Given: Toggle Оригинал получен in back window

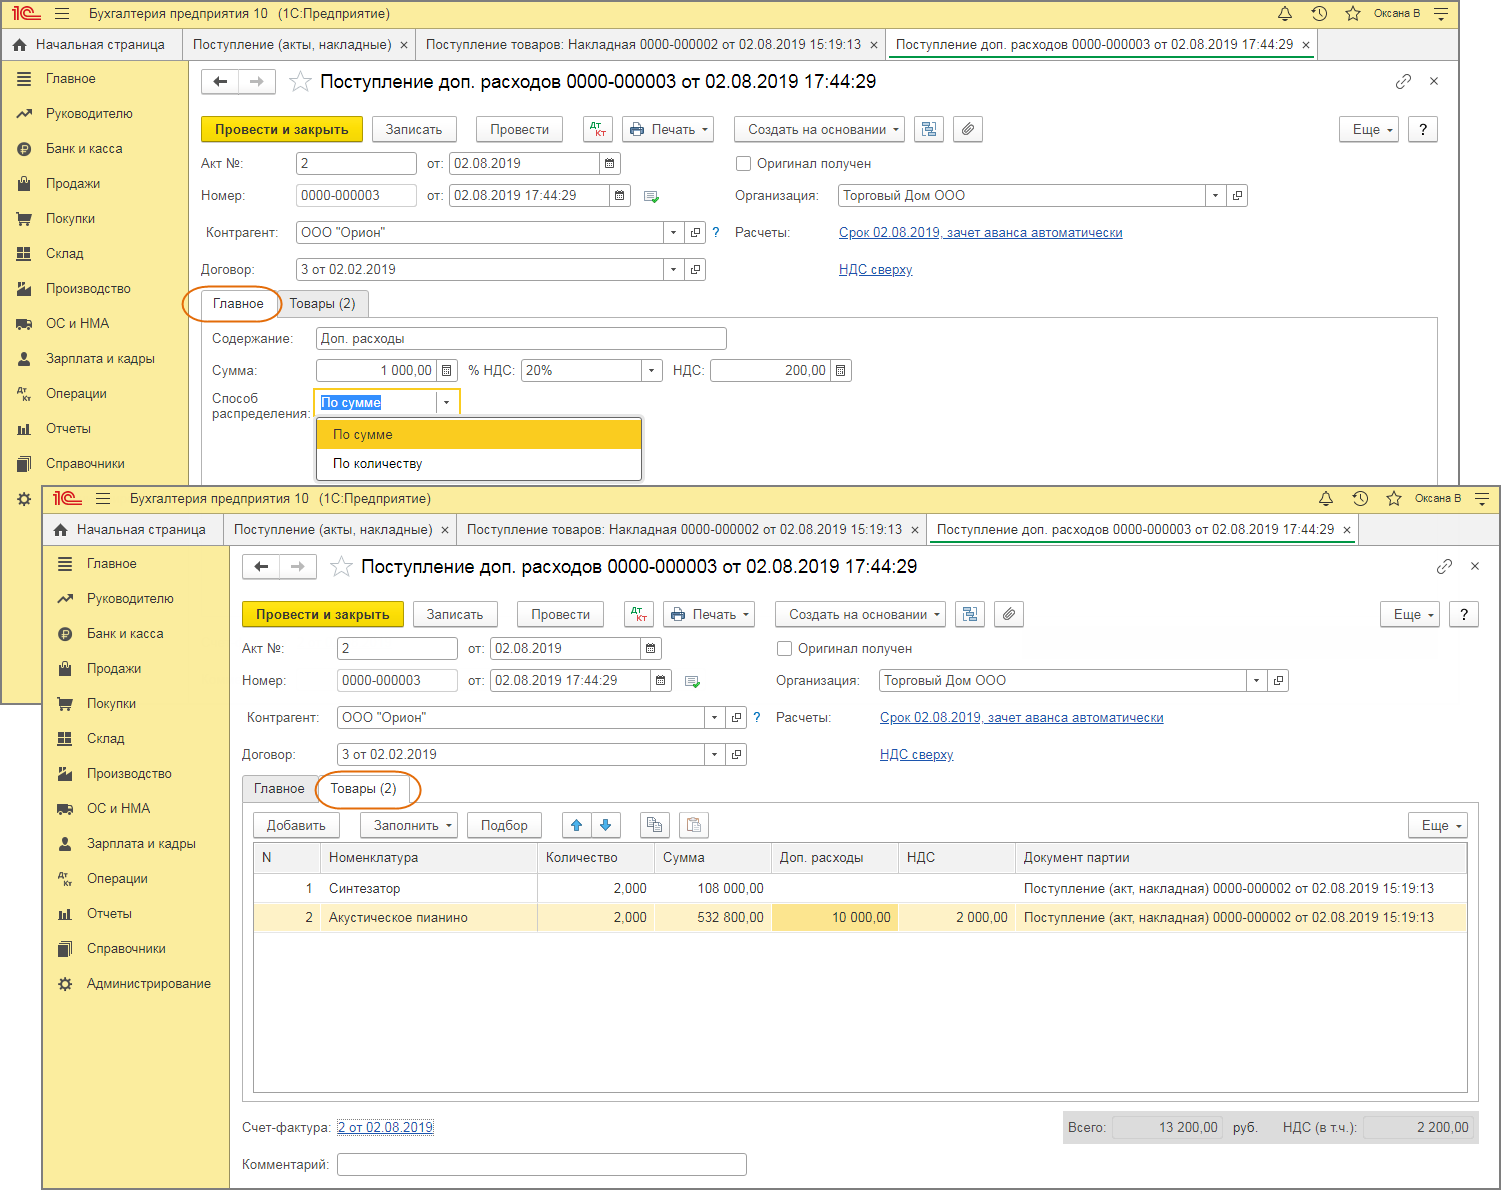Looking at the screenshot, I should (744, 164).
